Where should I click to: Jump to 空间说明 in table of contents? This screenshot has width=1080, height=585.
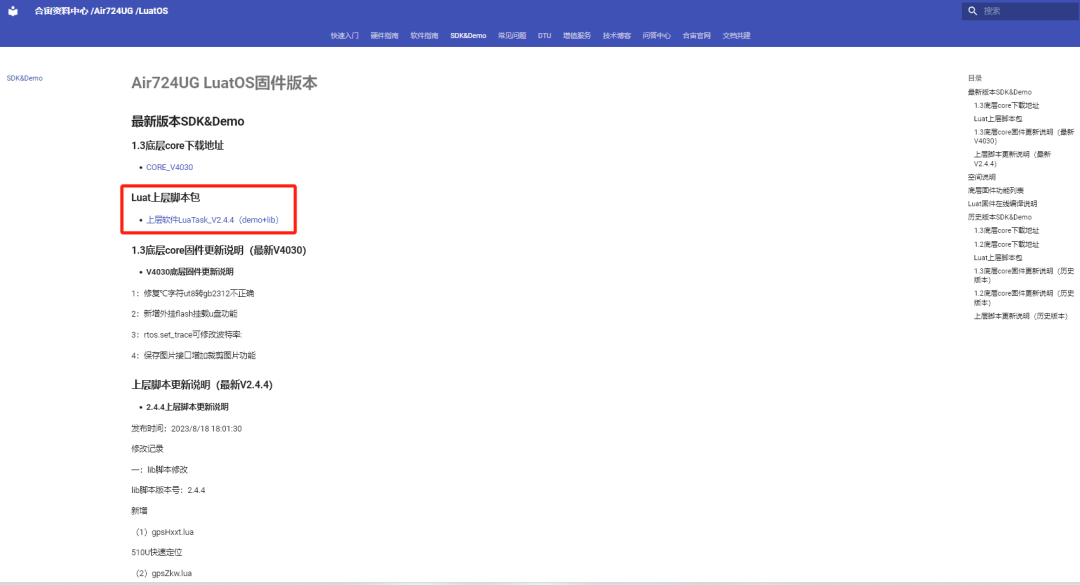coord(982,177)
